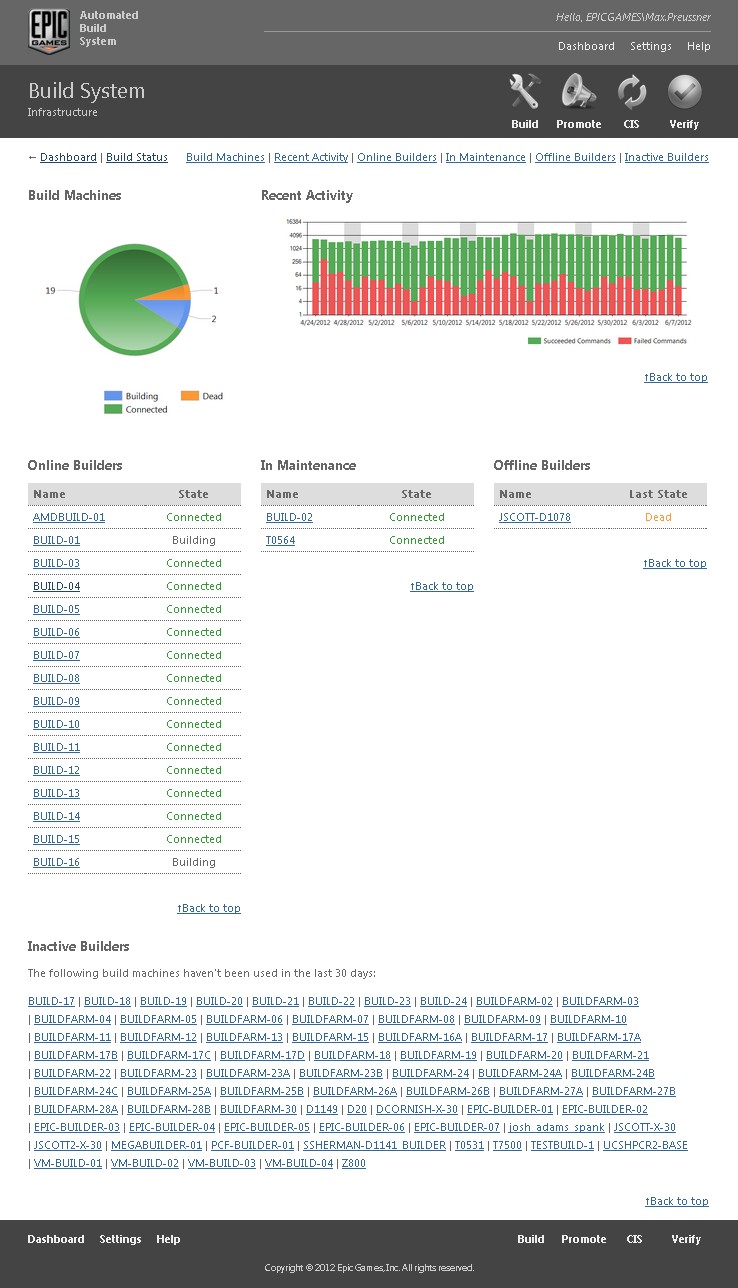Click the Last State column header
This screenshot has height=1288, width=738.
(658, 494)
